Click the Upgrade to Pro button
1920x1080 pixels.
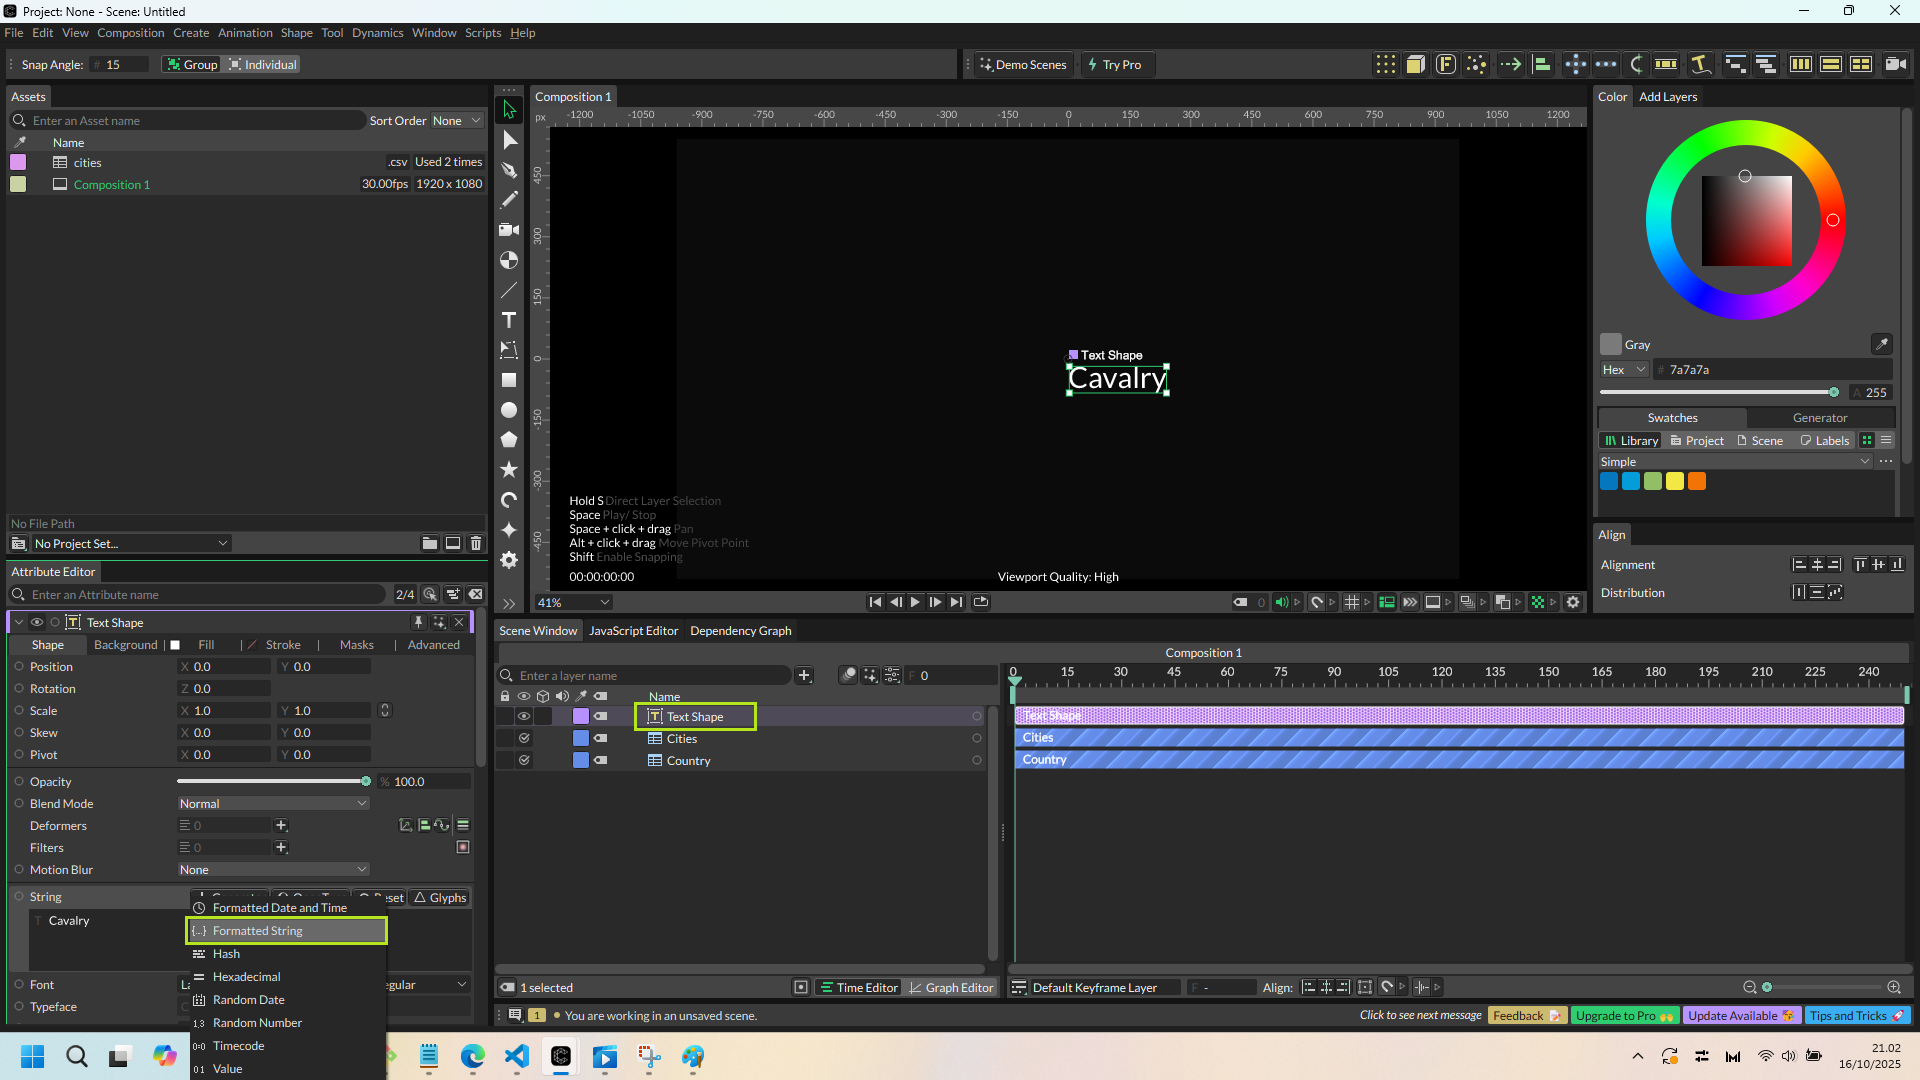[x=1623, y=1016]
